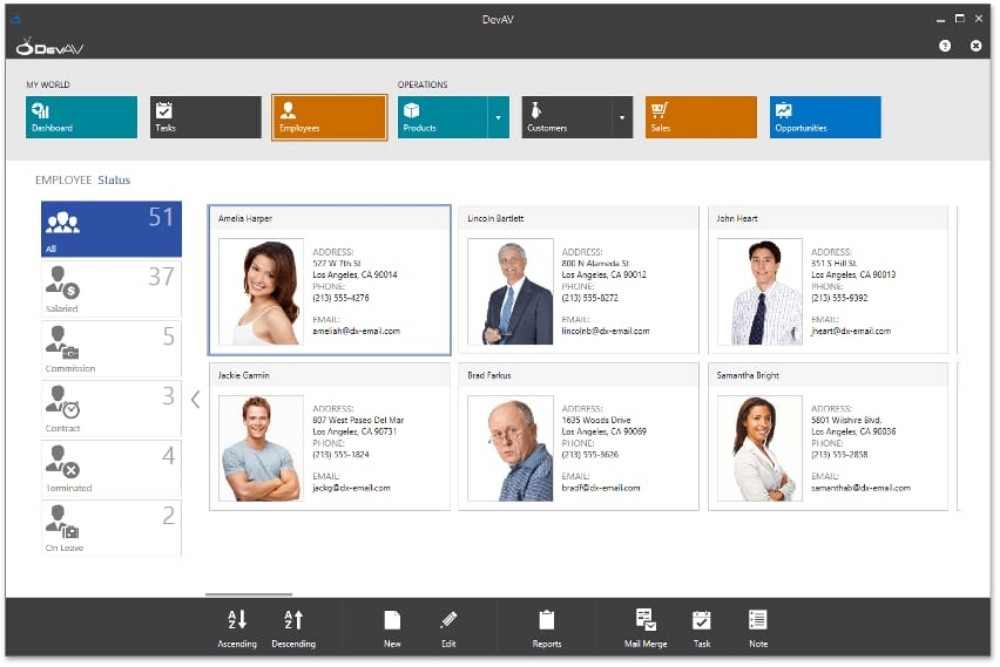Expand the Customers tile dropdown arrow
This screenshot has height=667, width=1000.
pyautogui.click(x=622, y=117)
